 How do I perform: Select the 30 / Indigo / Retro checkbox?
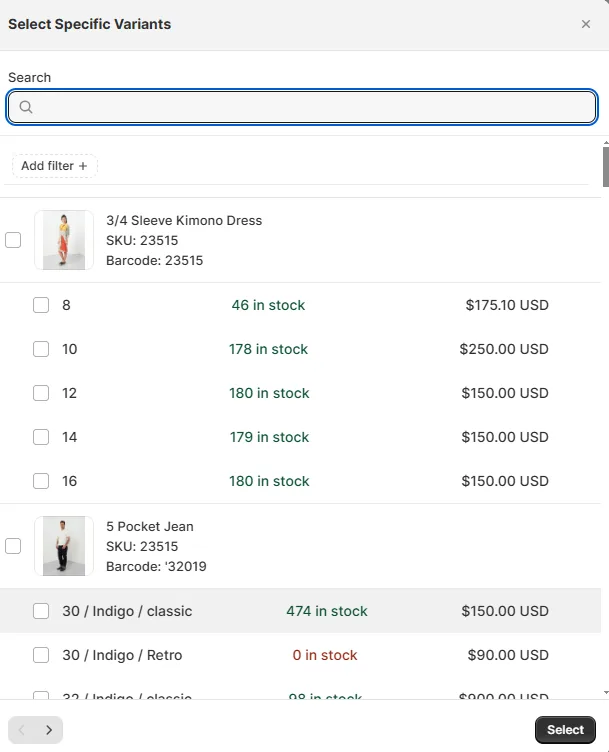(x=41, y=655)
